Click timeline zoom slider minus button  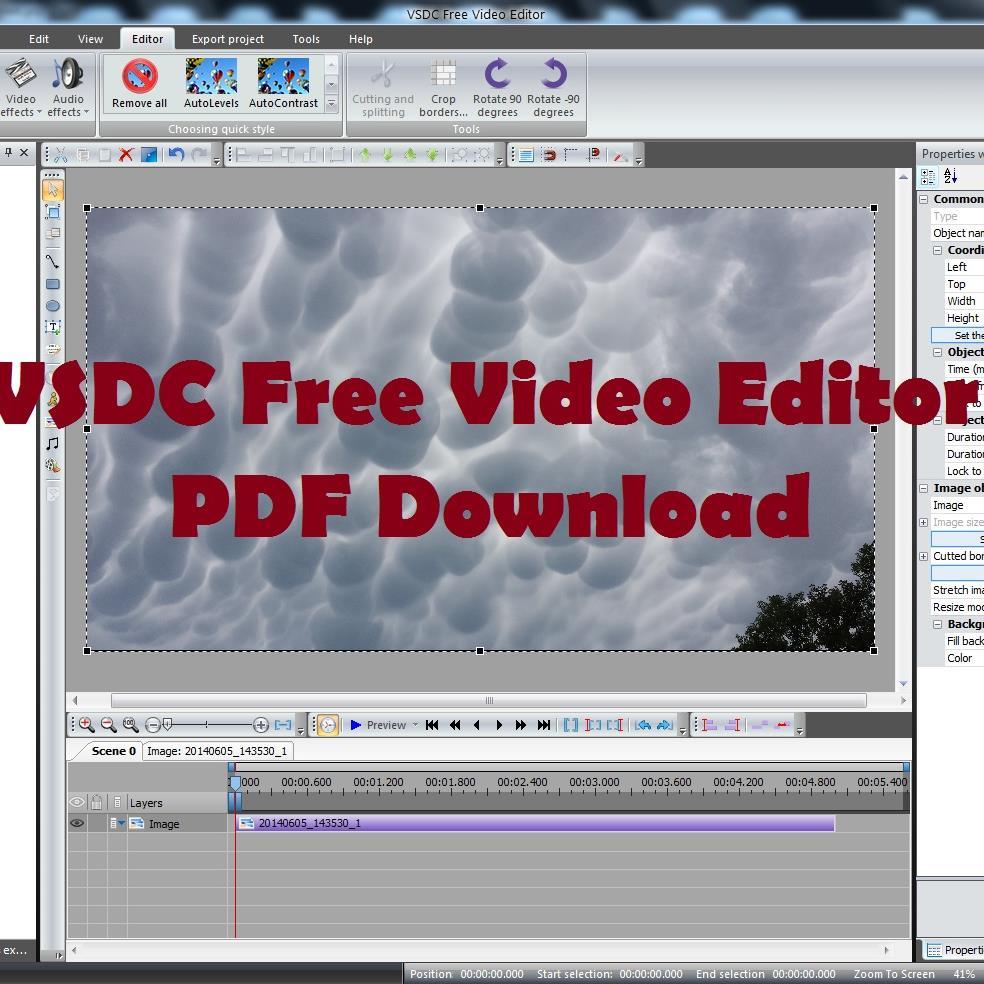[x=152, y=725]
